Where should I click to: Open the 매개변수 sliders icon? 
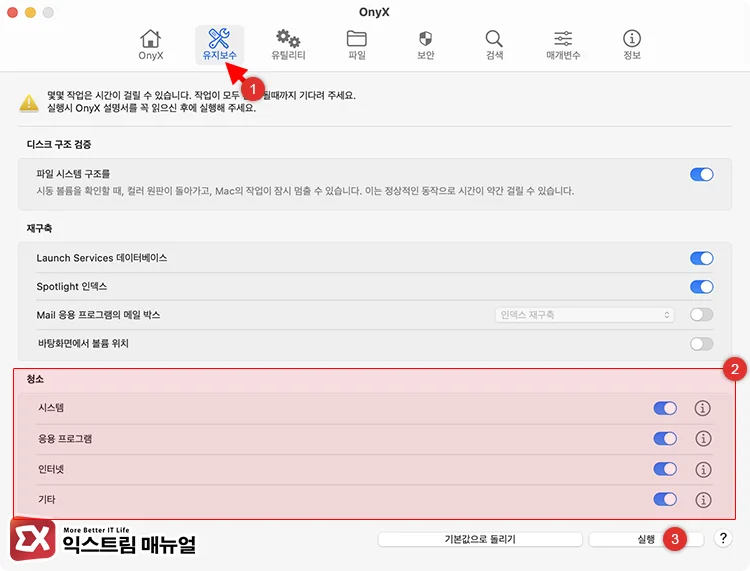coord(563,40)
